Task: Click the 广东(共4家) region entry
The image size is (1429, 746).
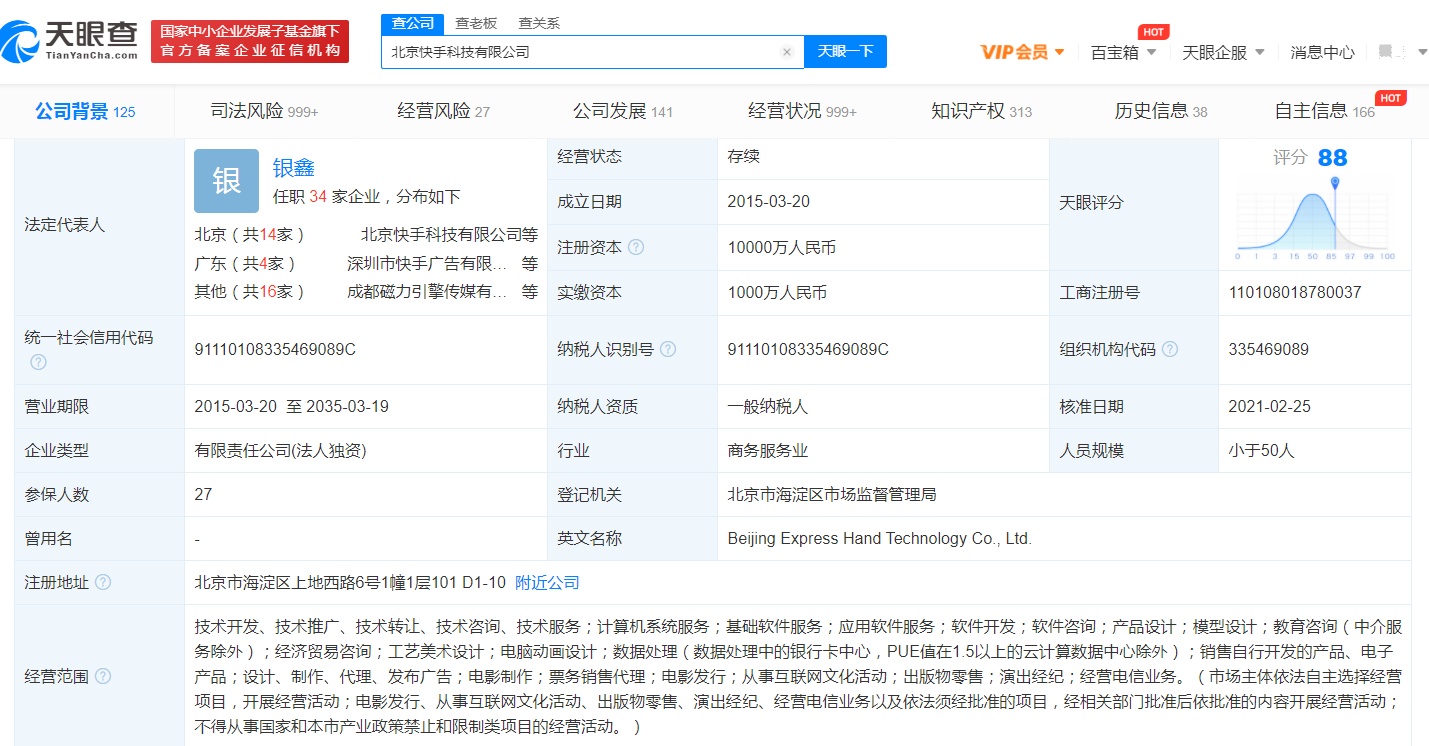Action: 245,263
